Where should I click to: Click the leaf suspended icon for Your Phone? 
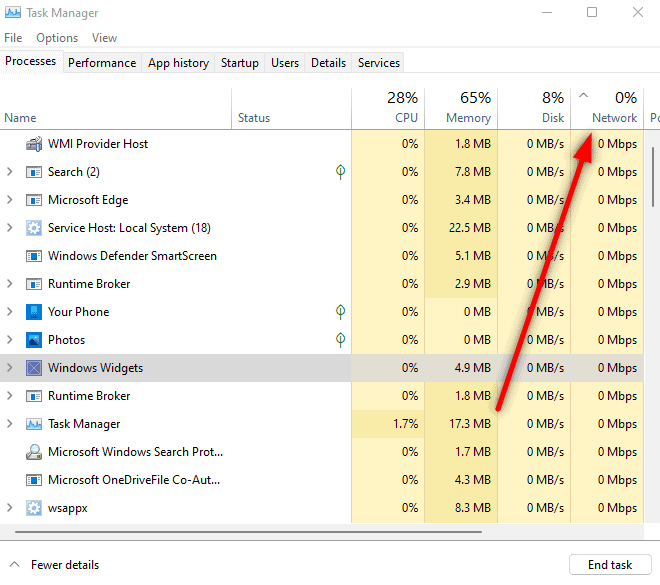(341, 312)
